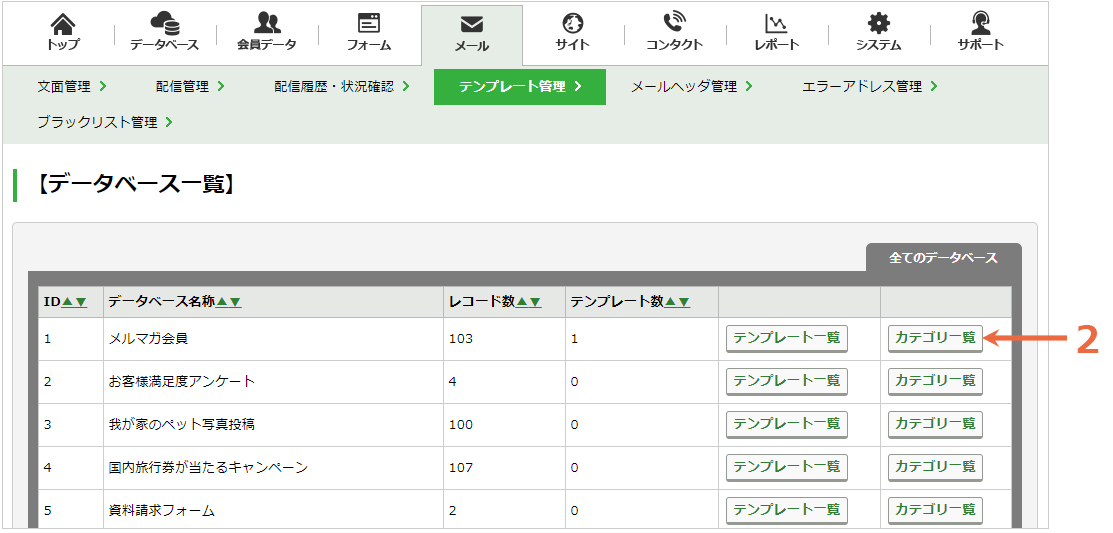Screen dimensions: 1113x533
Task: Sort データベース名称 ascending
Action: coord(222,302)
